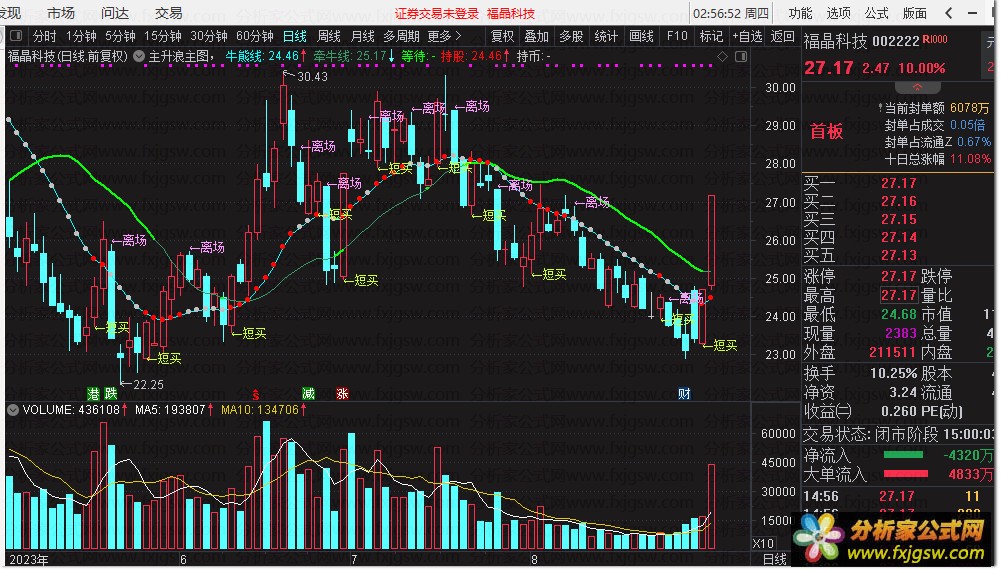
Task: Click the 换手 value 10.25%
Action: 894,373
